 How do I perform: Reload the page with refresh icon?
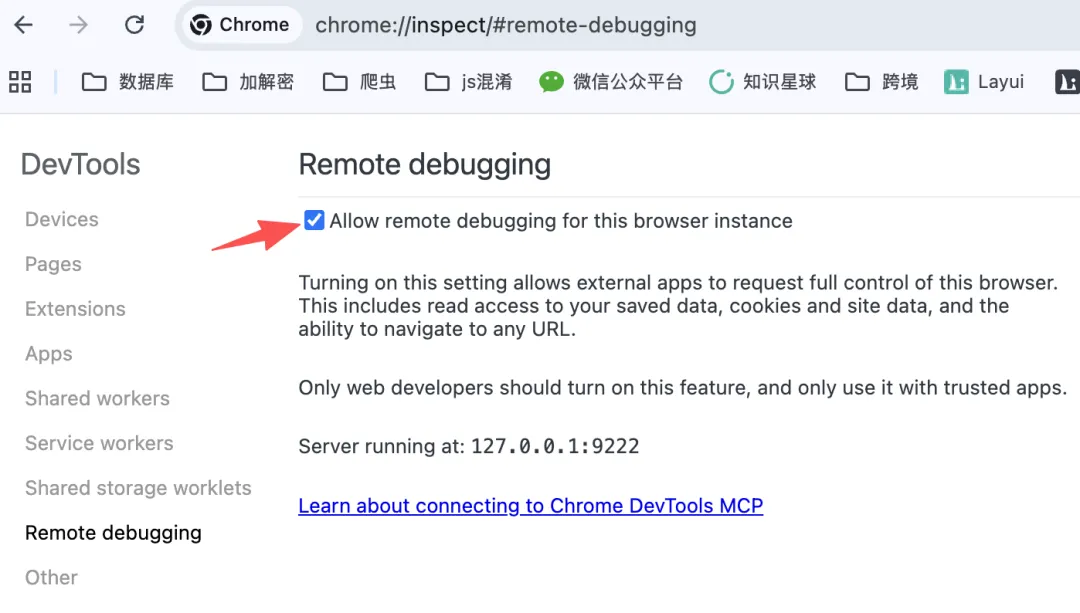pyautogui.click(x=135, y=25)
